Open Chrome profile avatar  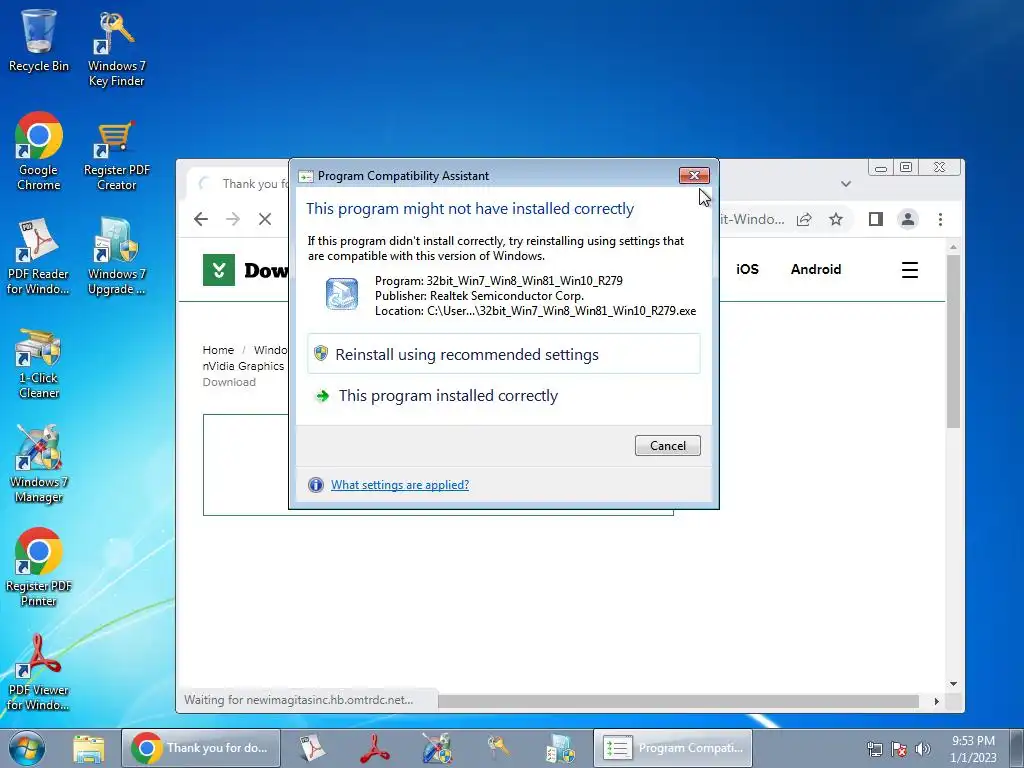point(908,219)
